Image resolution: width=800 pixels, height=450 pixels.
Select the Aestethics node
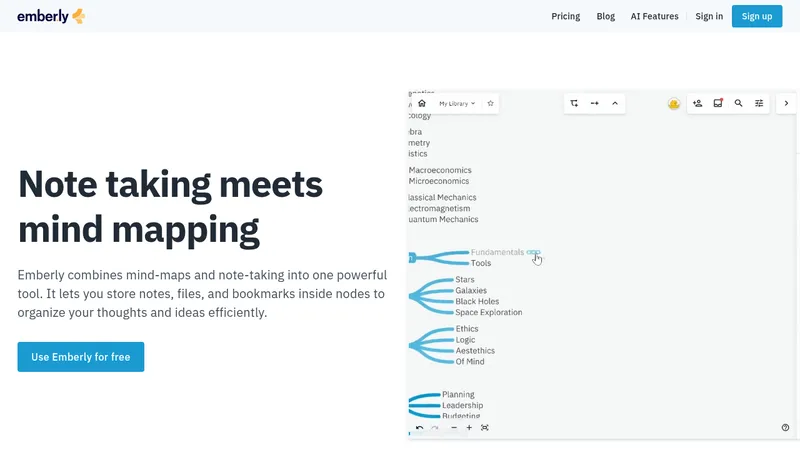[x=475, y=351]
